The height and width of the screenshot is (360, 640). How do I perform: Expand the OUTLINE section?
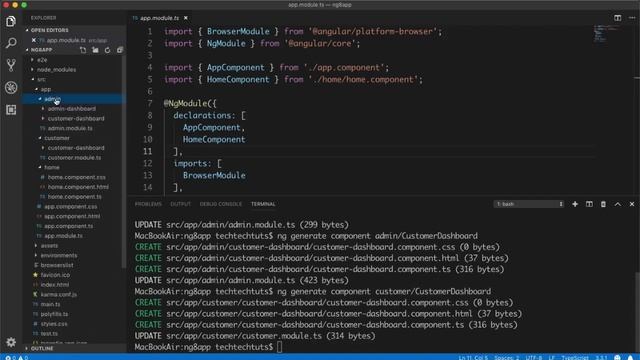pyautogui.click(x=42, y=349)
